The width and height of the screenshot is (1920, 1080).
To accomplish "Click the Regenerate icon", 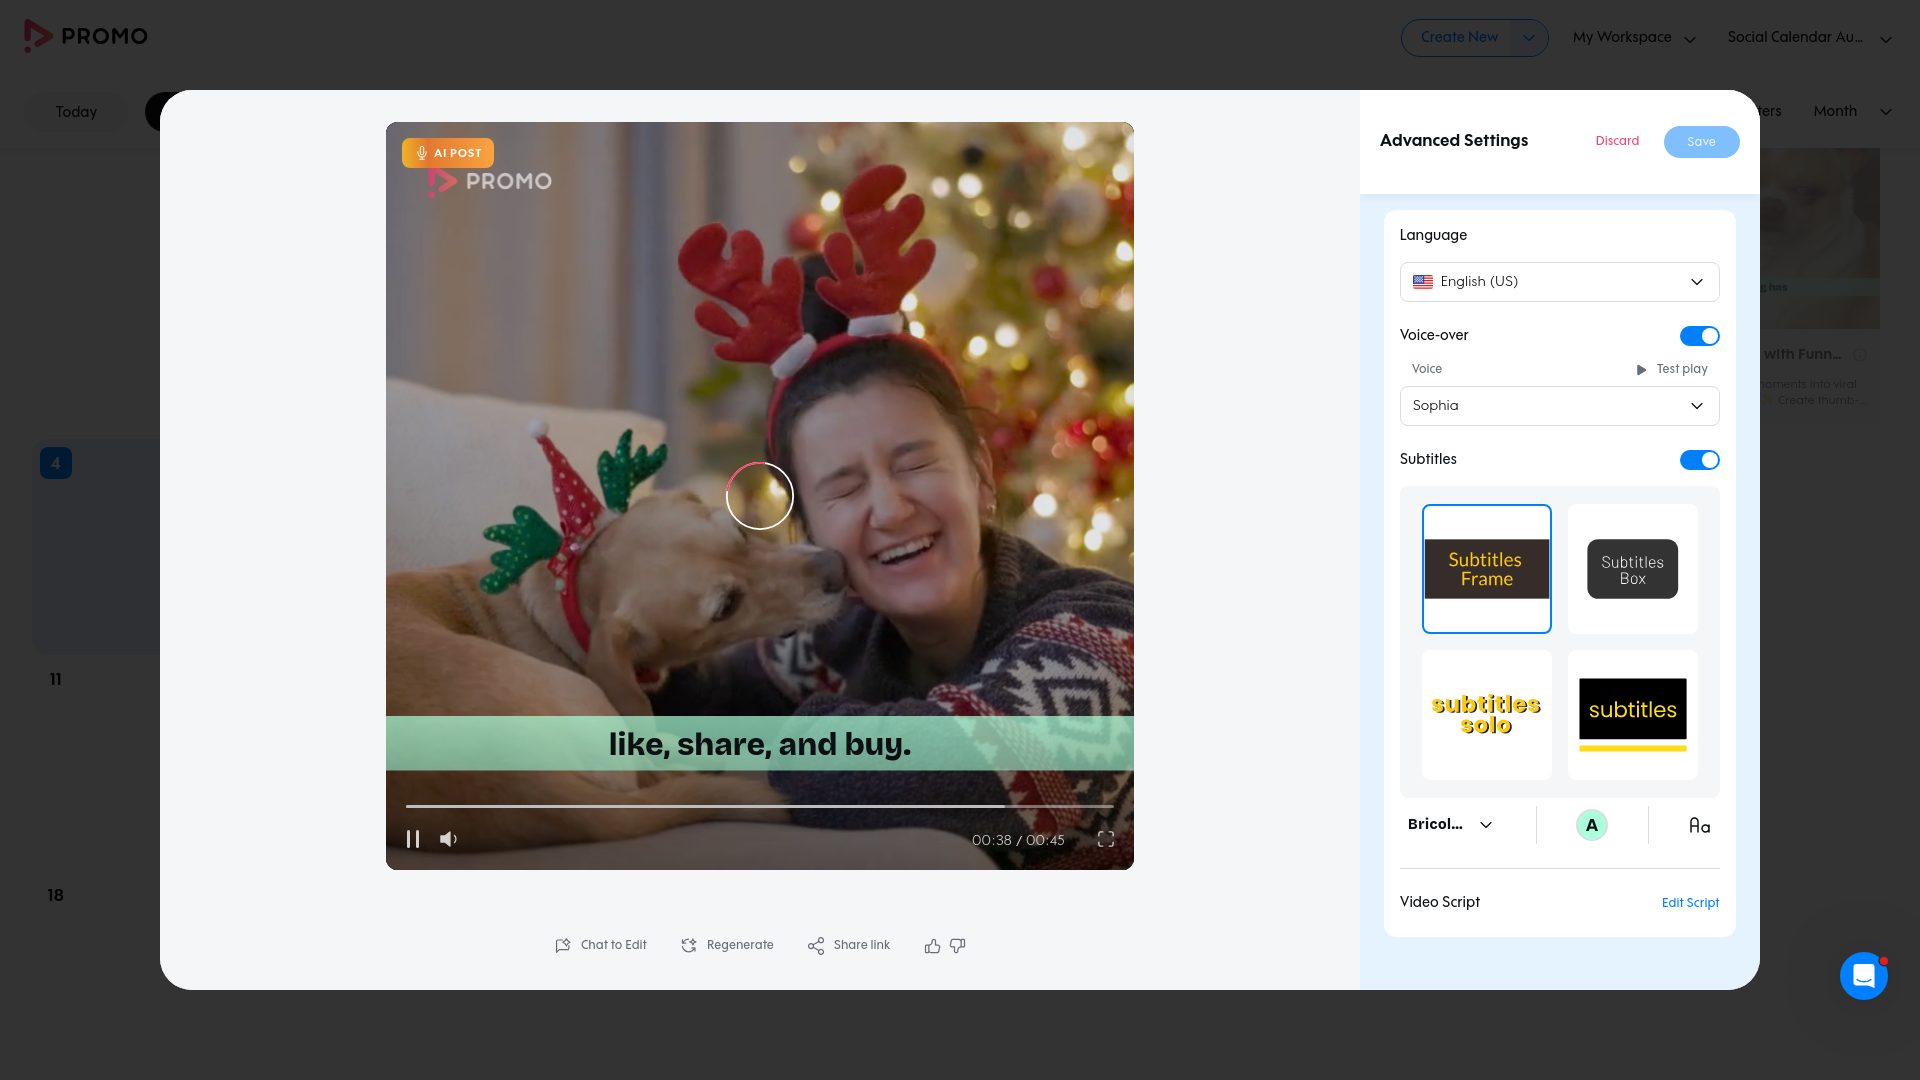I will [689, 945].
